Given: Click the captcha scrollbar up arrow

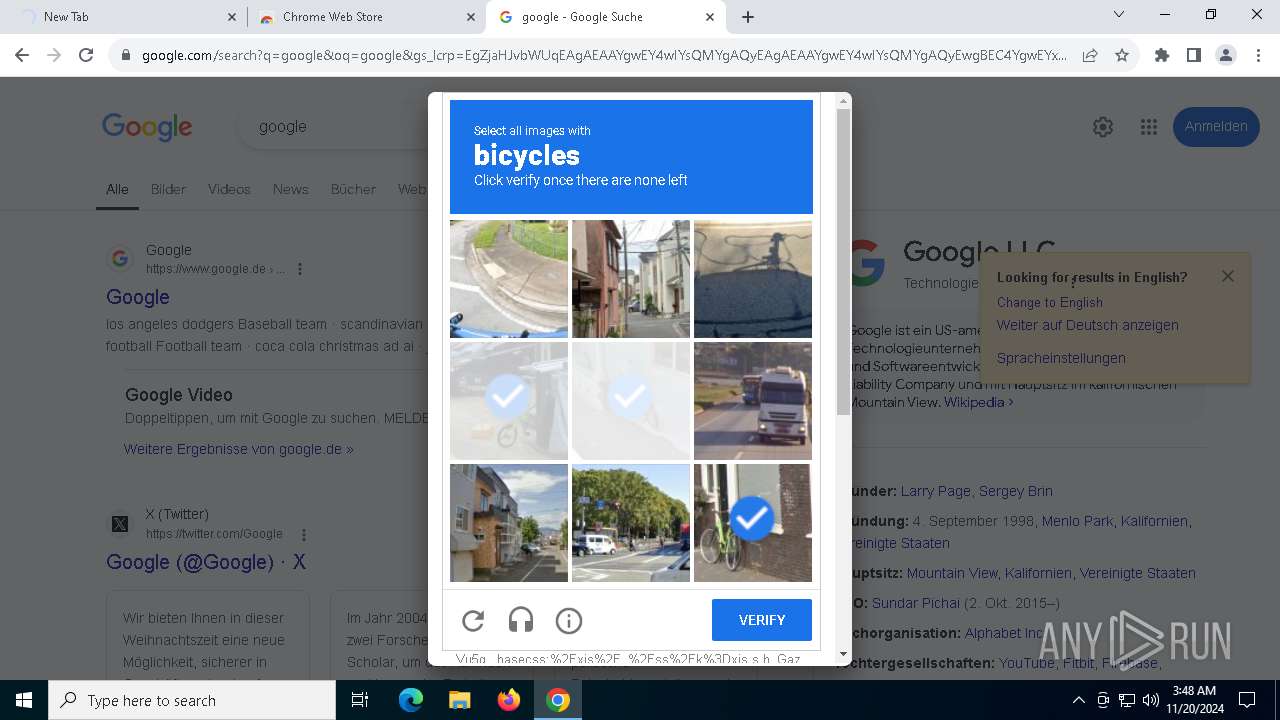Looking at the screenshot, I should [x=843, y=100].
